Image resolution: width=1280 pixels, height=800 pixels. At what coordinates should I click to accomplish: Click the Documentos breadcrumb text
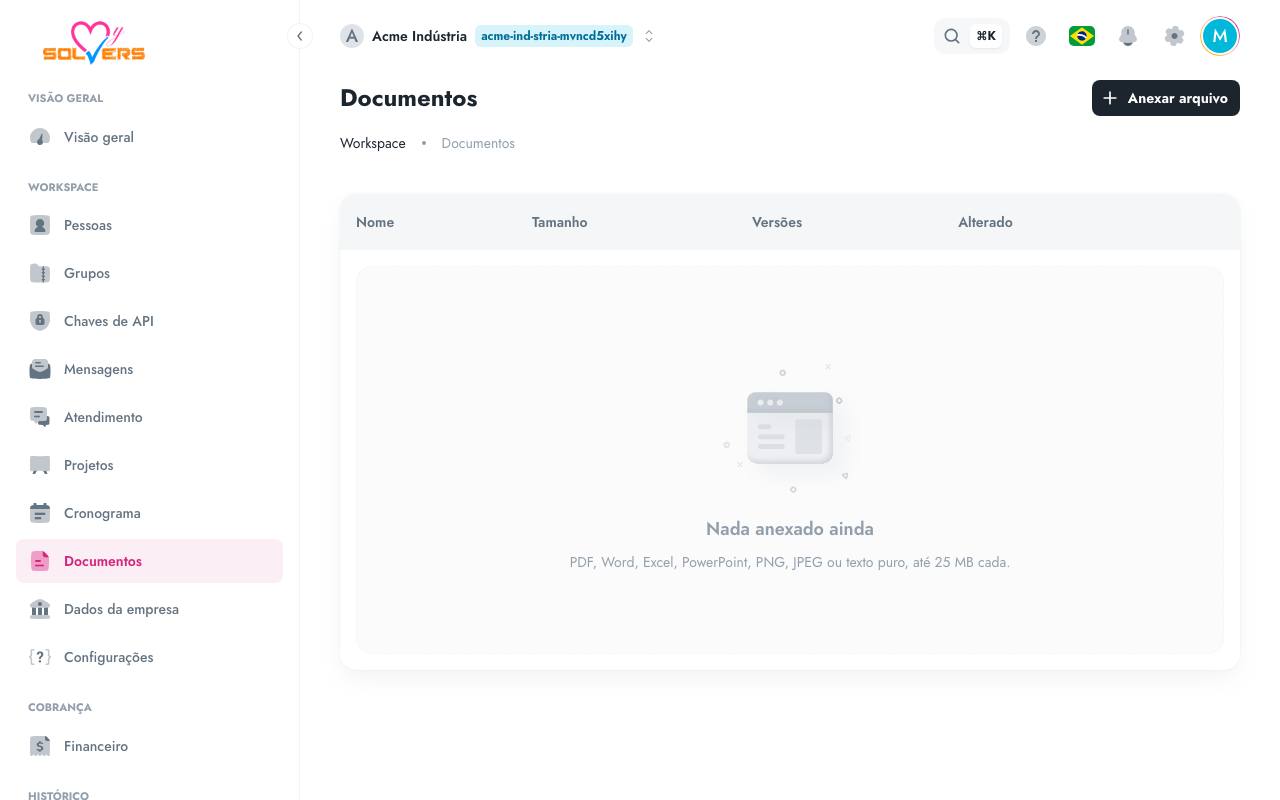coord(478,143)
